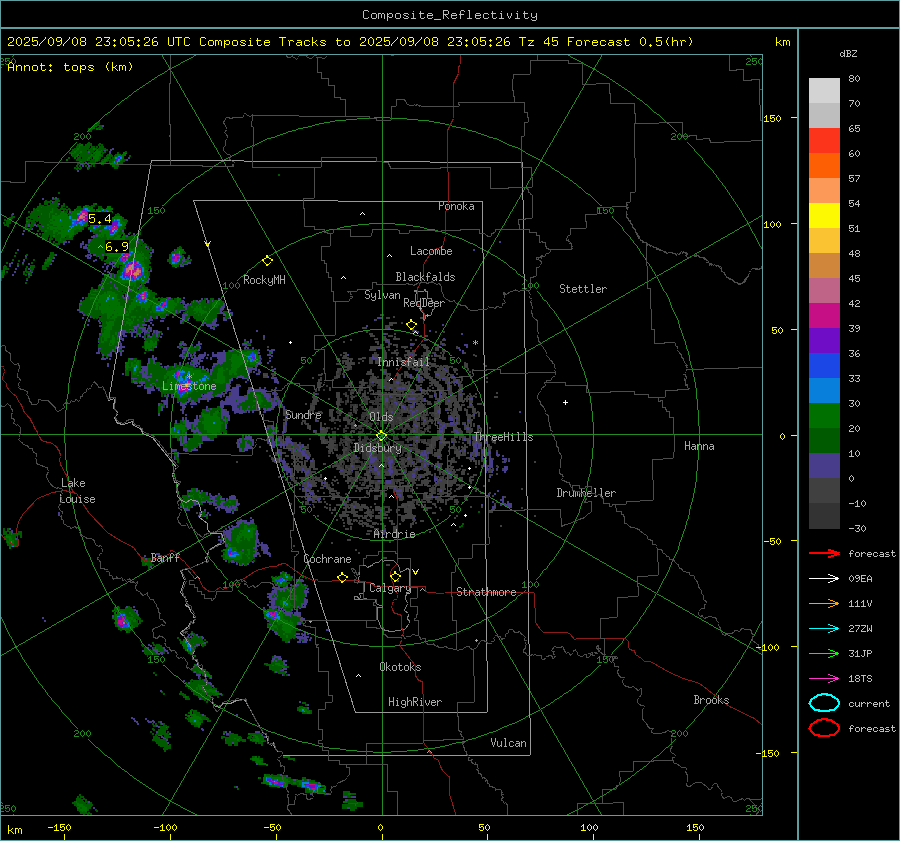The image size is (900, 841).
Task: Click the RedDeer city label
Action: (x=424, y=303)
